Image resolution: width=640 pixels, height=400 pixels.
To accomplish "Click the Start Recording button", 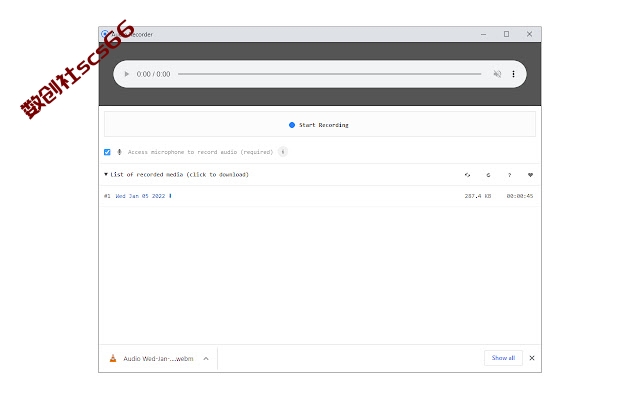I will point(320,124).
